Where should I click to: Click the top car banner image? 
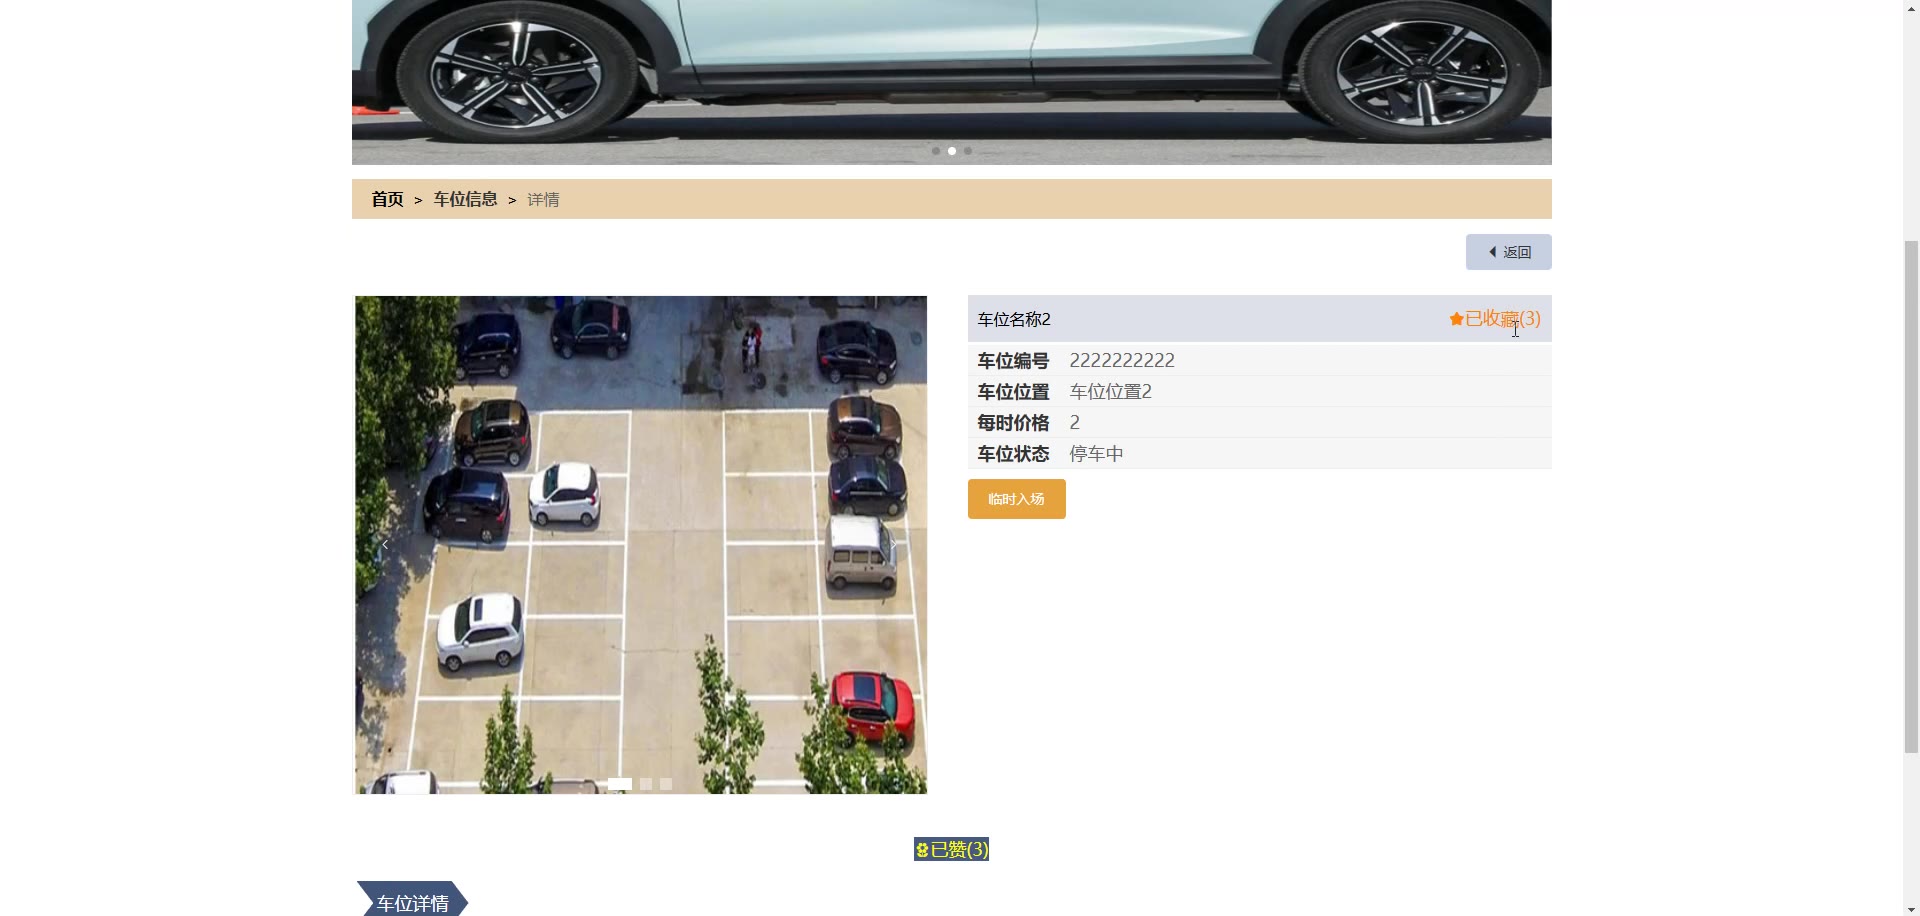click(951, 82)
